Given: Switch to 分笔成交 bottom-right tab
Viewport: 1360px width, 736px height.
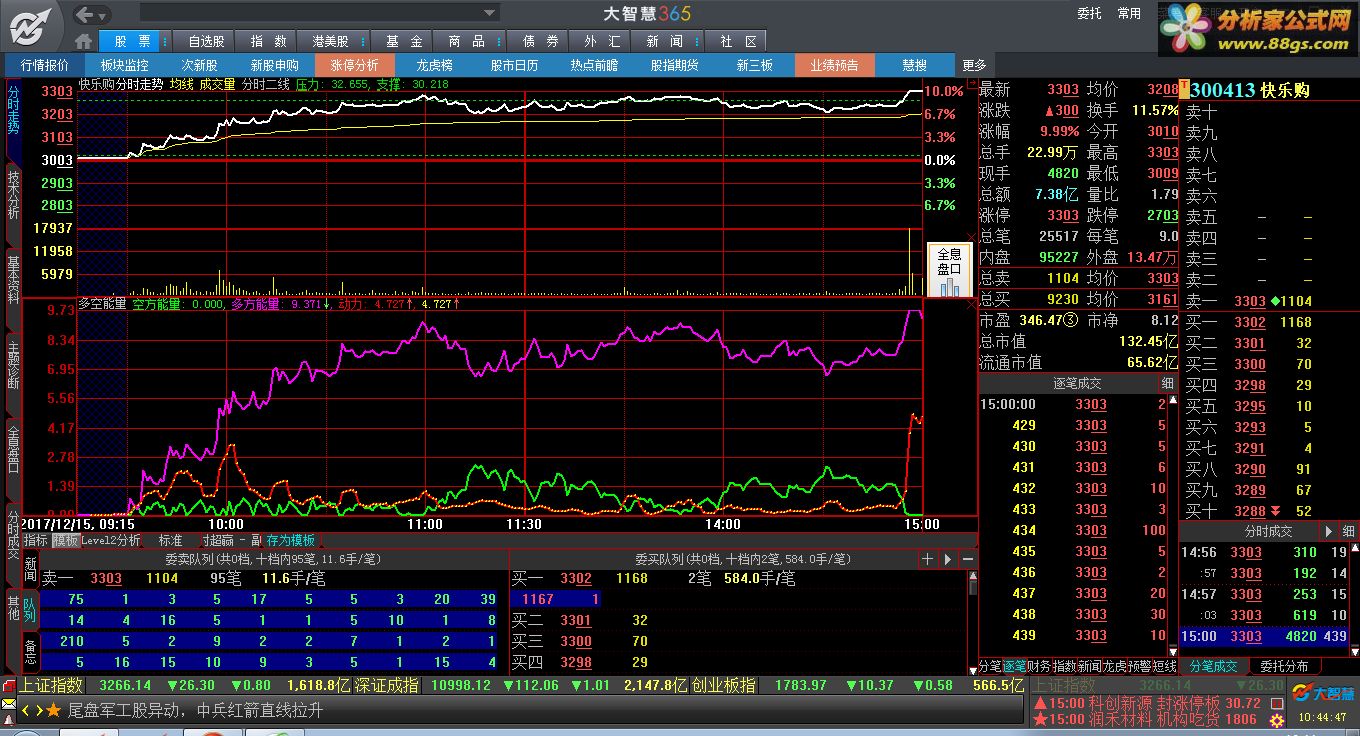Looking at the screenshot, I should pos(1212,666).
